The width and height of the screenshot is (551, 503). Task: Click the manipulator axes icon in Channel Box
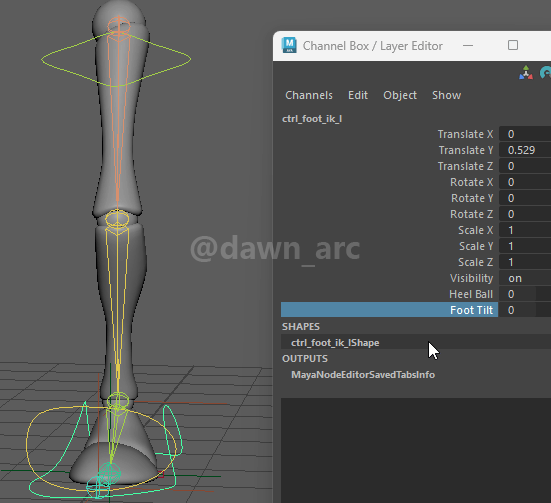tap(526, 72)
